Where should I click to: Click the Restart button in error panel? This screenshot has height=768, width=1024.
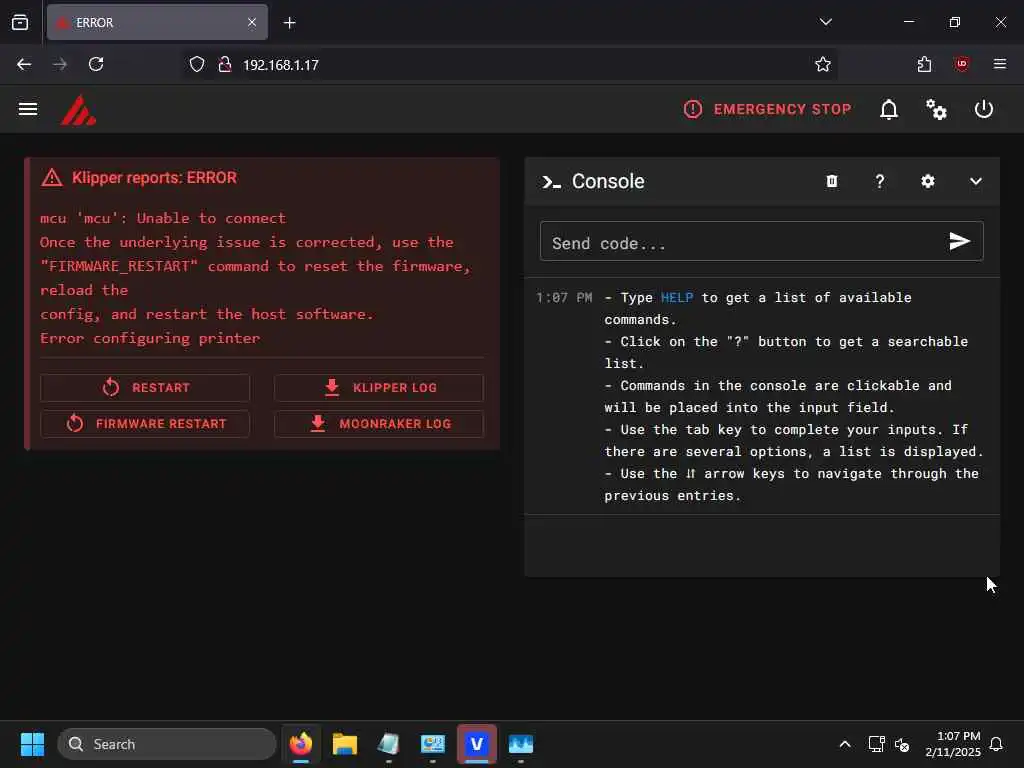pos(145,387)
